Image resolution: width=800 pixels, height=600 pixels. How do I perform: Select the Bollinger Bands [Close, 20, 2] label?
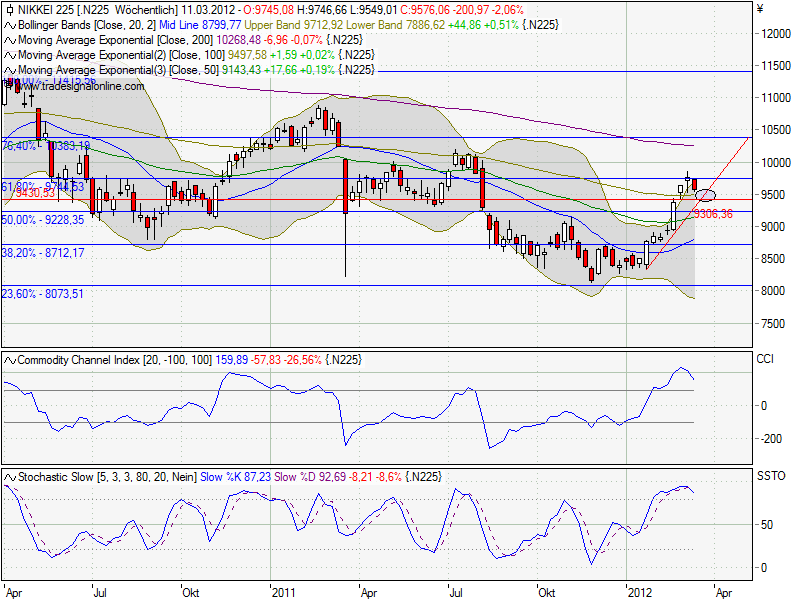tap(87, 25)
